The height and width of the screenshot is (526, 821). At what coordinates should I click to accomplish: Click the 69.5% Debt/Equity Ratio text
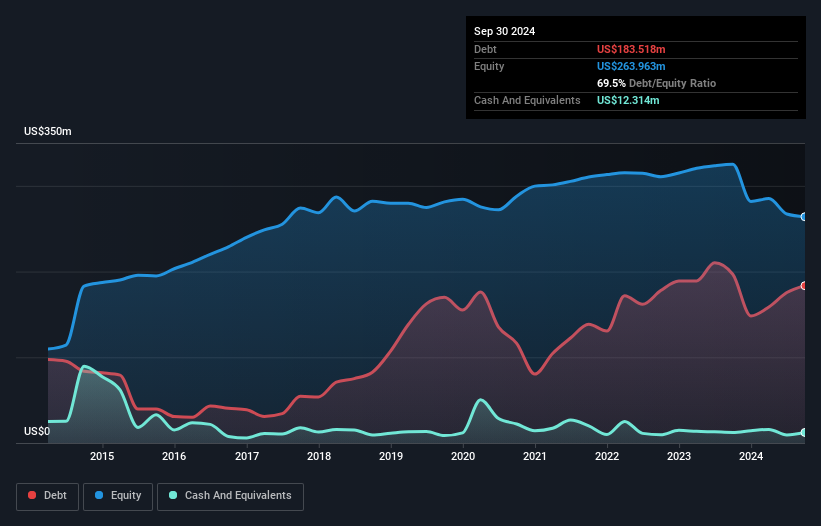click(656, 83)
